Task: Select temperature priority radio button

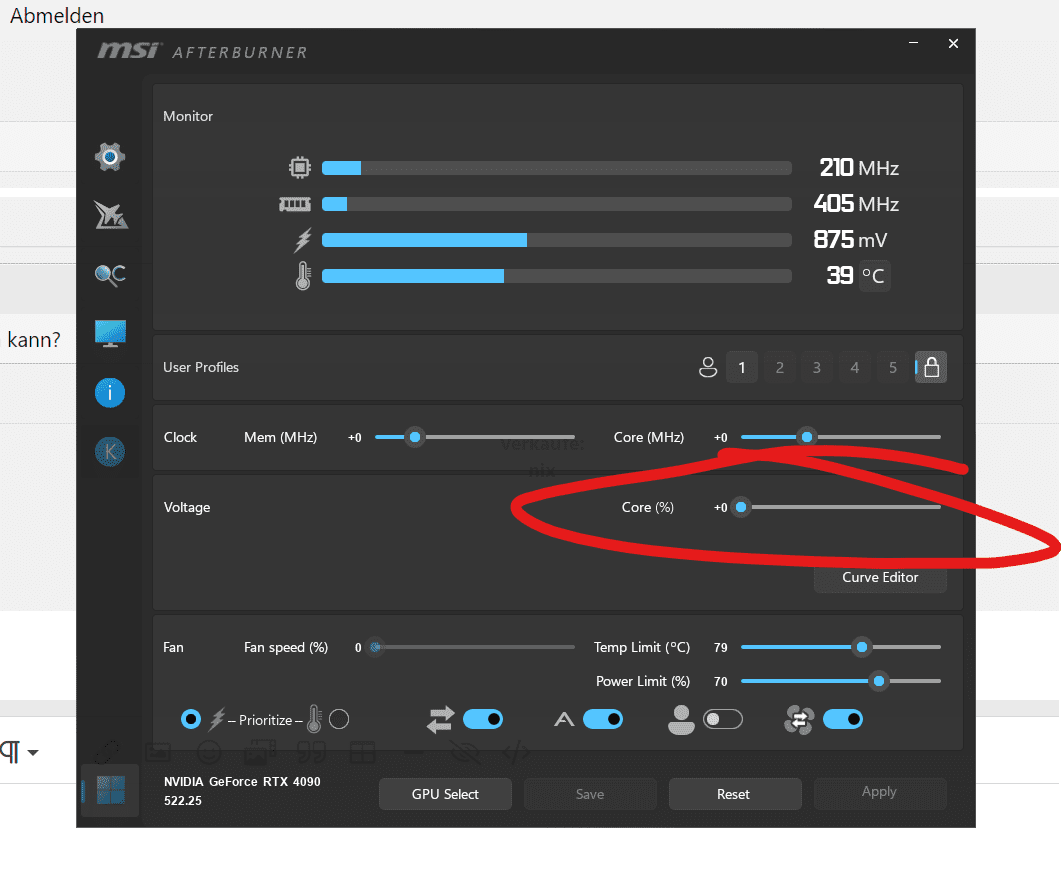Action: pyautogui.click(x=339, y=719)
